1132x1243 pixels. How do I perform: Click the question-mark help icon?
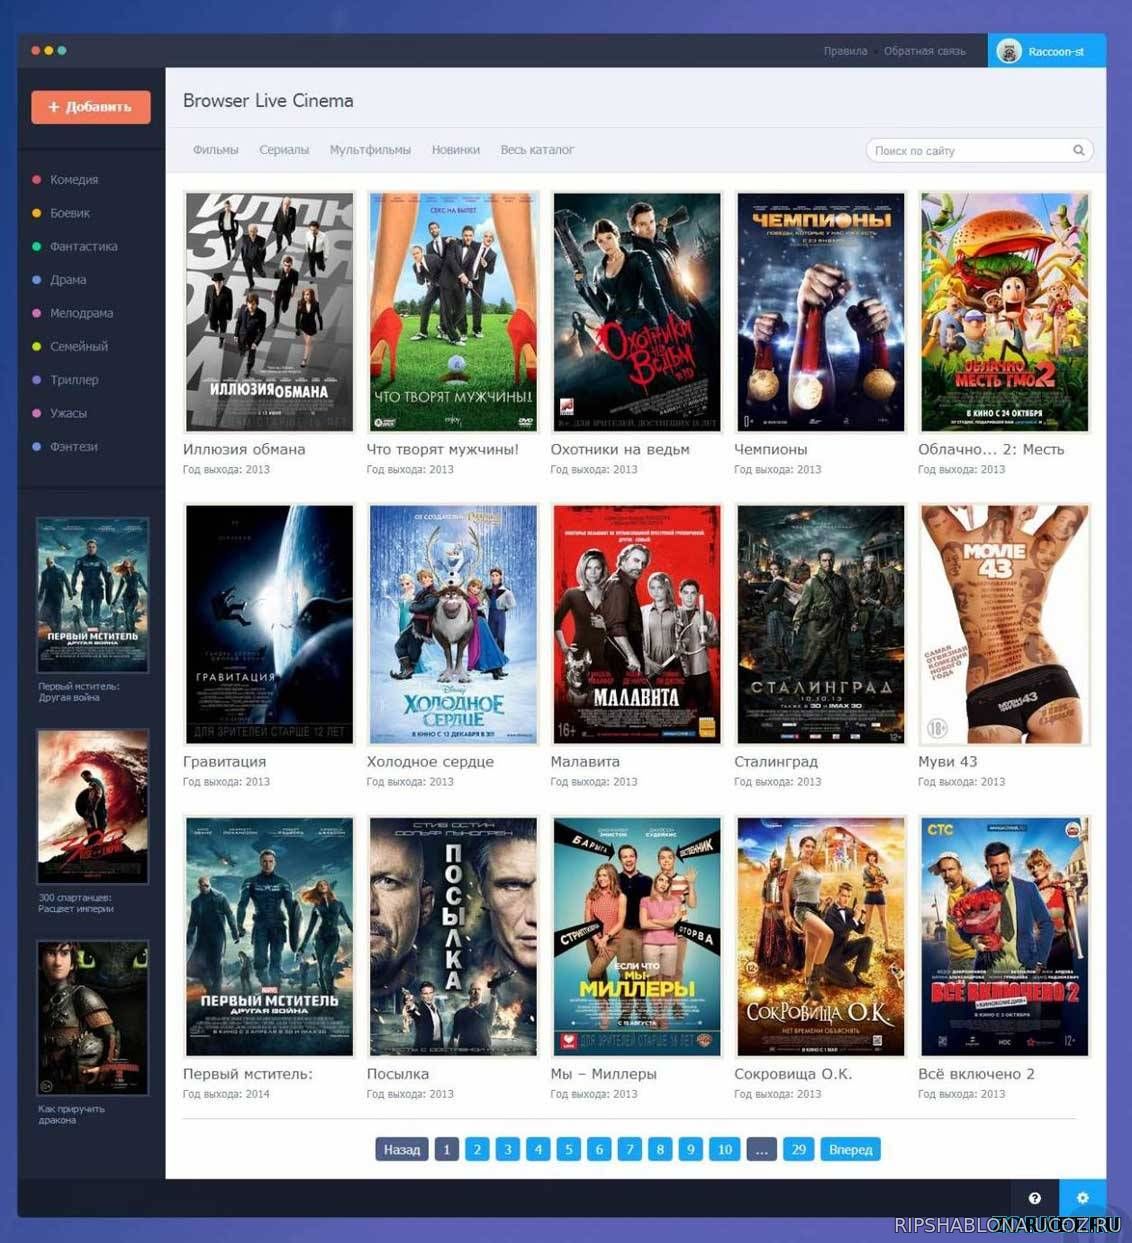1036,1197
